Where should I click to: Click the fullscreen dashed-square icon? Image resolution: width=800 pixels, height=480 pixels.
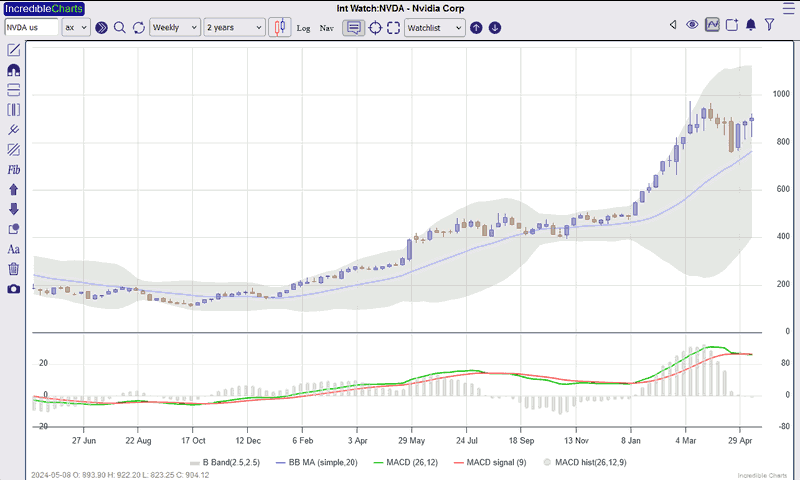tap(393, 28)
